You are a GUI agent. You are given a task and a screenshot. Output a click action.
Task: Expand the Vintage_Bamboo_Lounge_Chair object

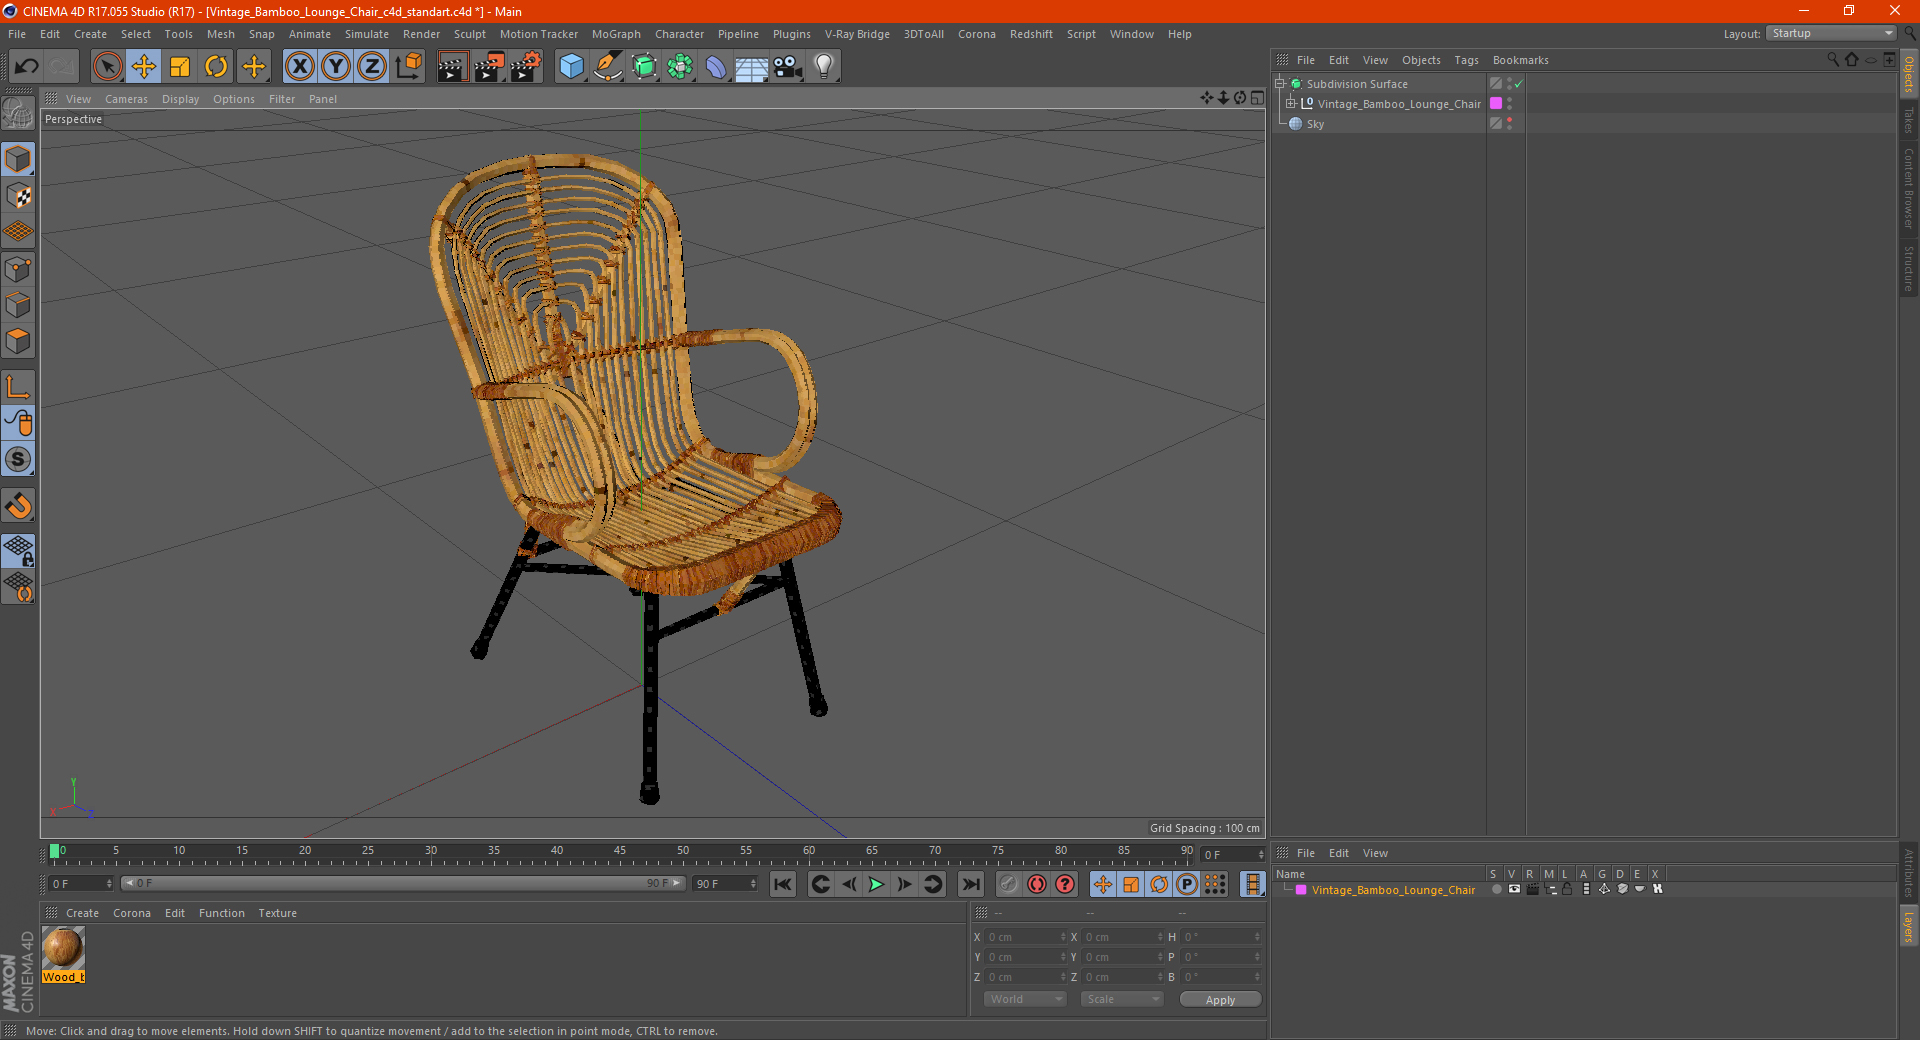pos(1290,104)
